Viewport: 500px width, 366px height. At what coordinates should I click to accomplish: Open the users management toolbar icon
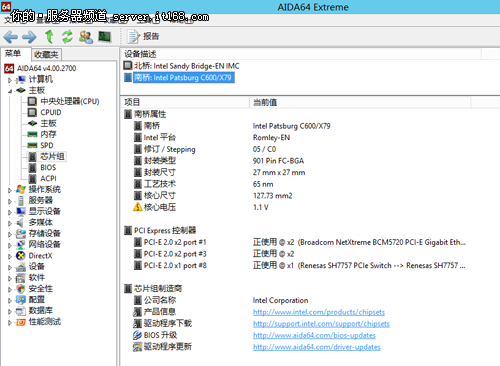click(86, 37)
